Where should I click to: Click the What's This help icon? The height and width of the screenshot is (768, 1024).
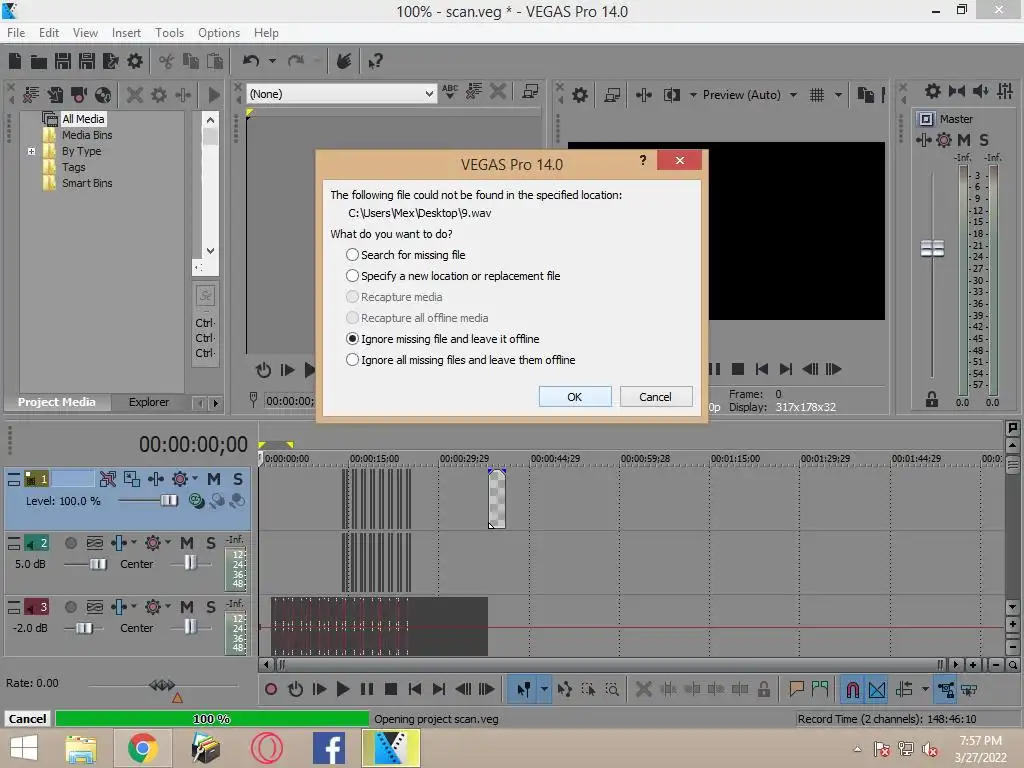[x=375, y=61]
